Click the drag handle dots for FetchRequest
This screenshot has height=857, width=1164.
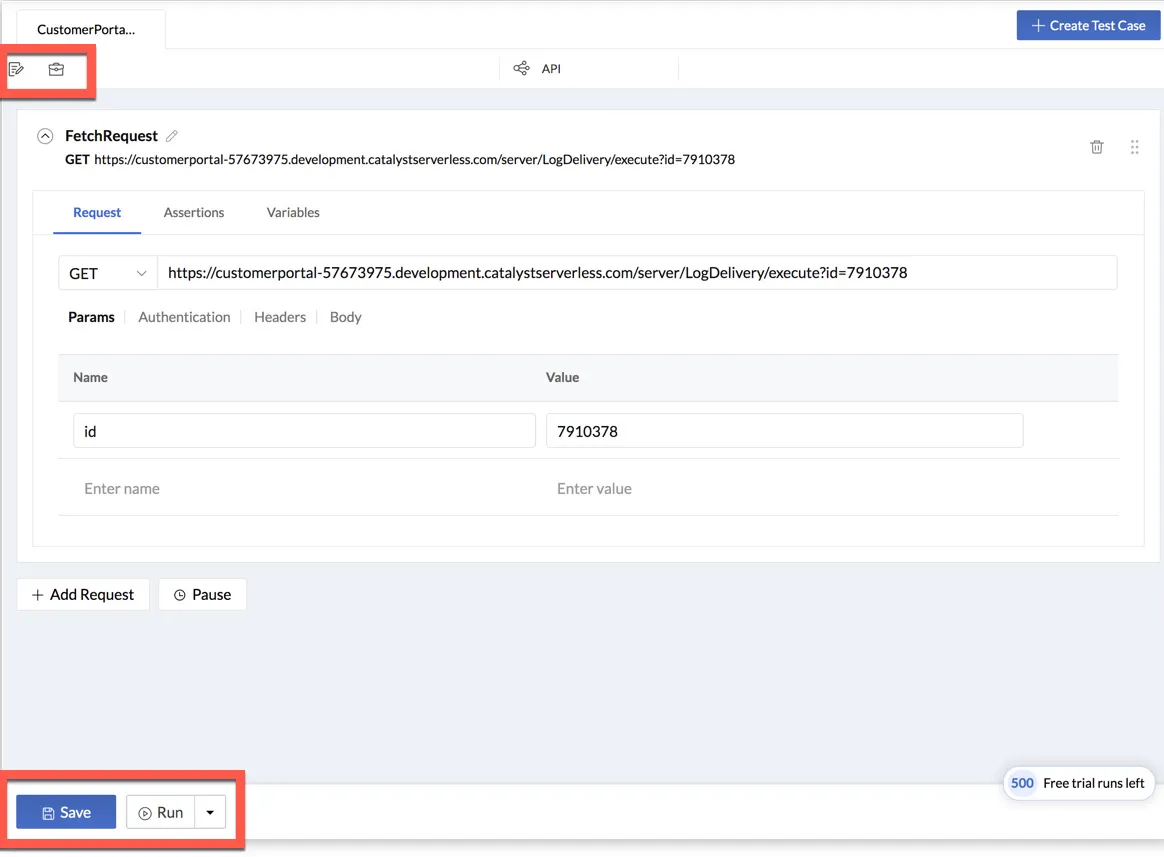click(x=1134, y=147)
